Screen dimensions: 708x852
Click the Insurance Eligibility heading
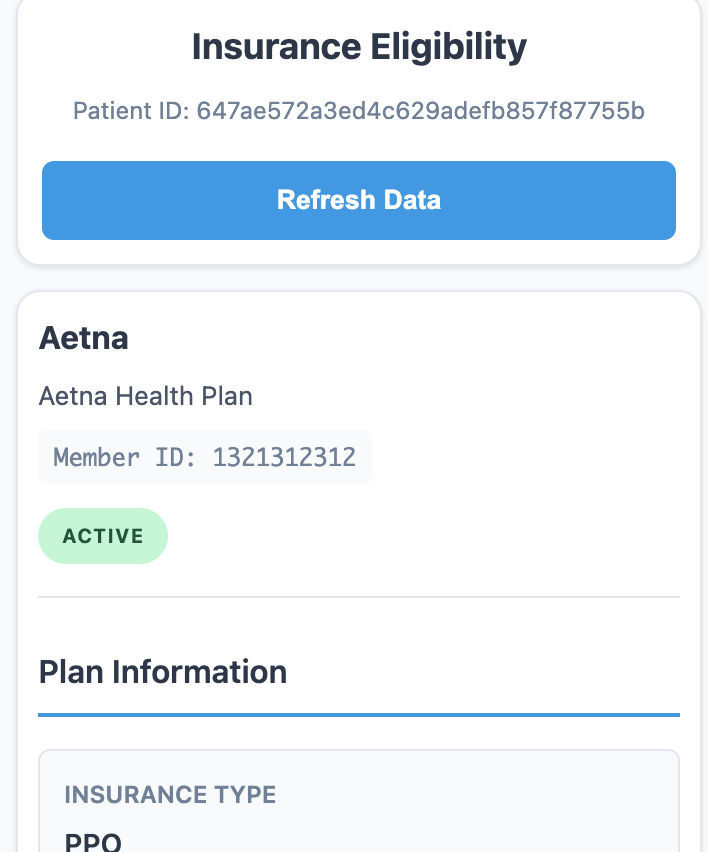[358, 47]
